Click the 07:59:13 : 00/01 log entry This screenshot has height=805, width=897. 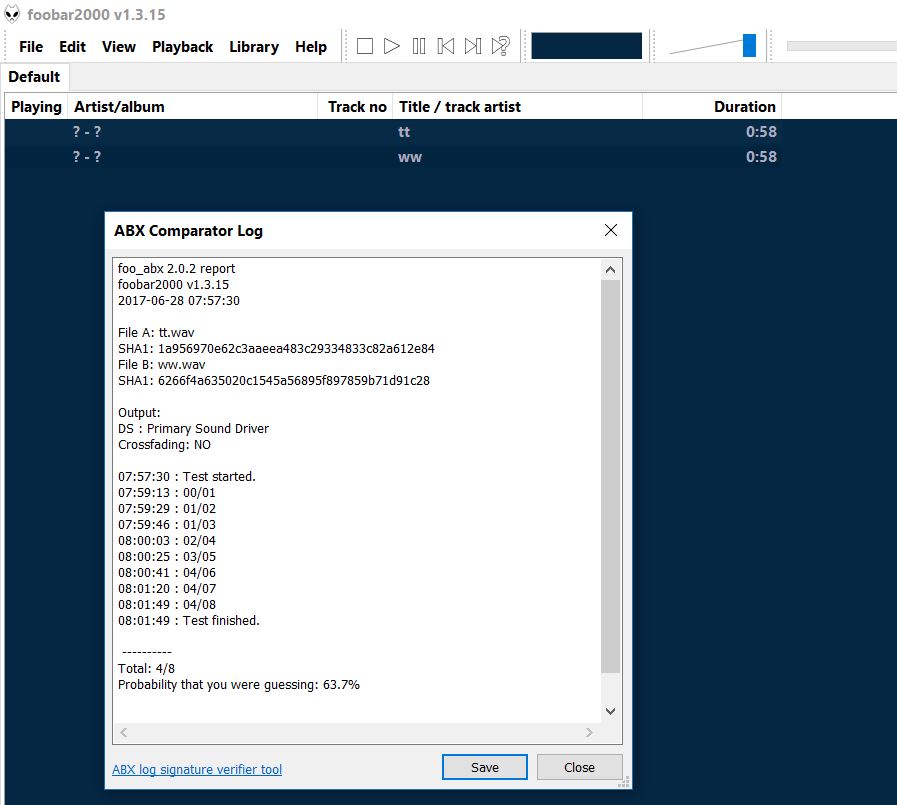167,492
